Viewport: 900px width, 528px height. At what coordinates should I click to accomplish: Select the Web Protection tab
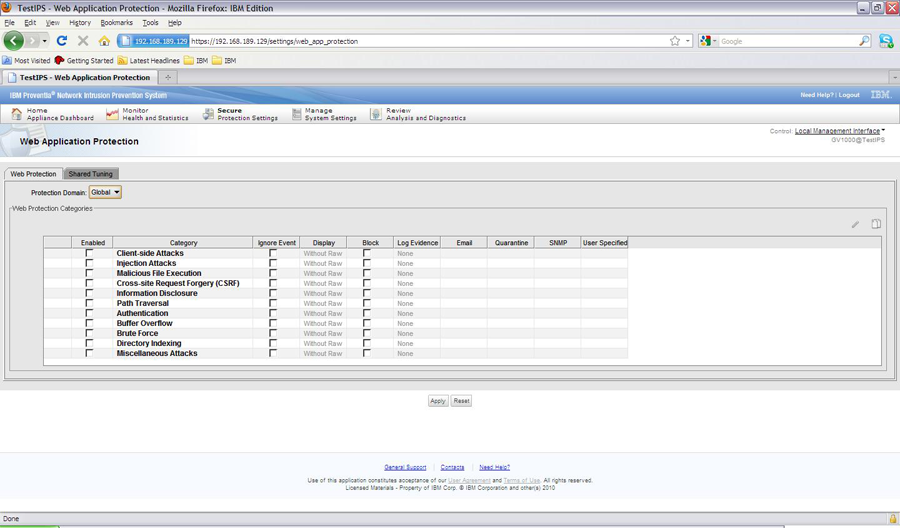(33, 174)
